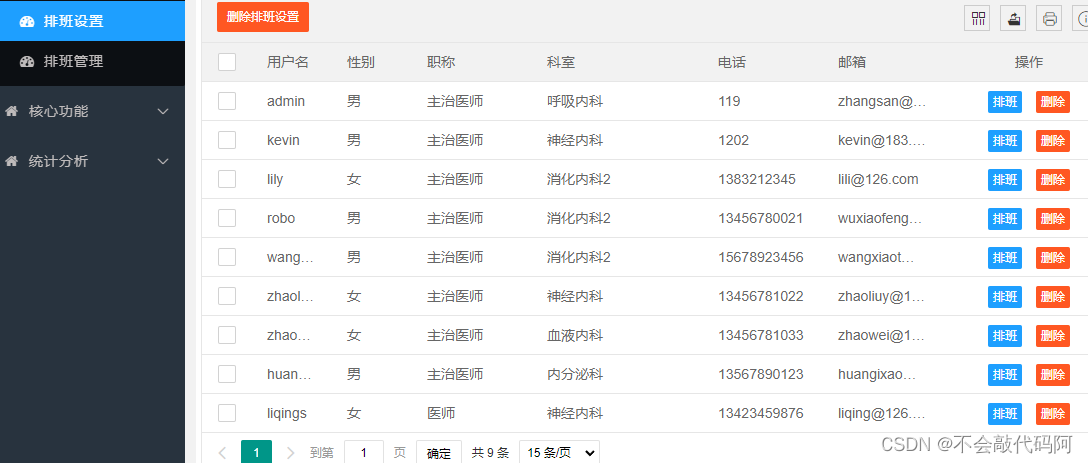Toggle the select-all header checkbox

pos(227,62)
